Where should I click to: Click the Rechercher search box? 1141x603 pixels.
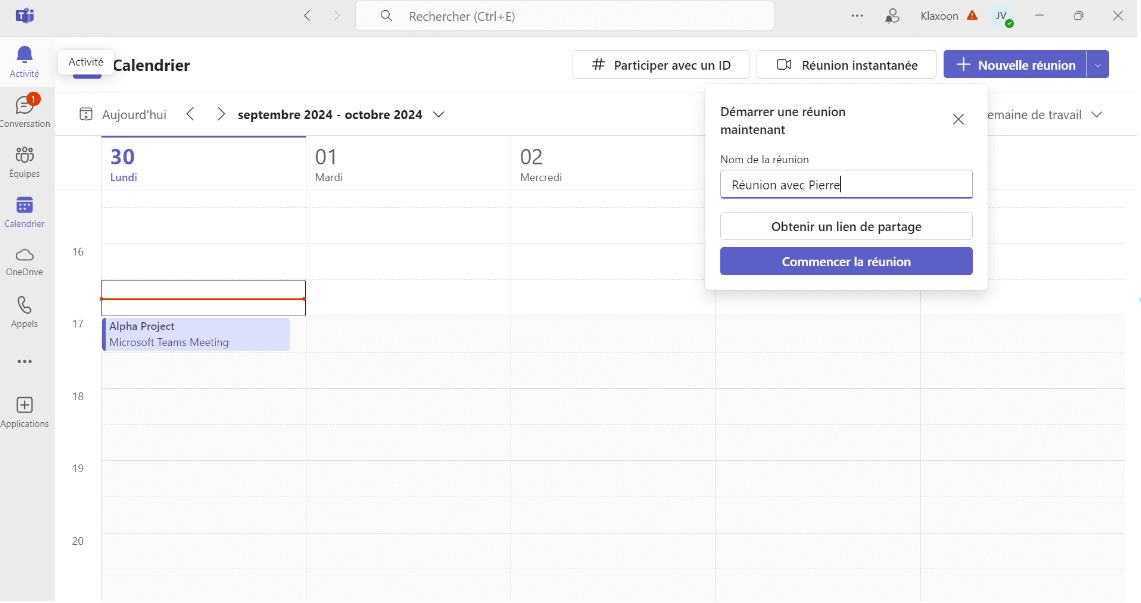565,16
